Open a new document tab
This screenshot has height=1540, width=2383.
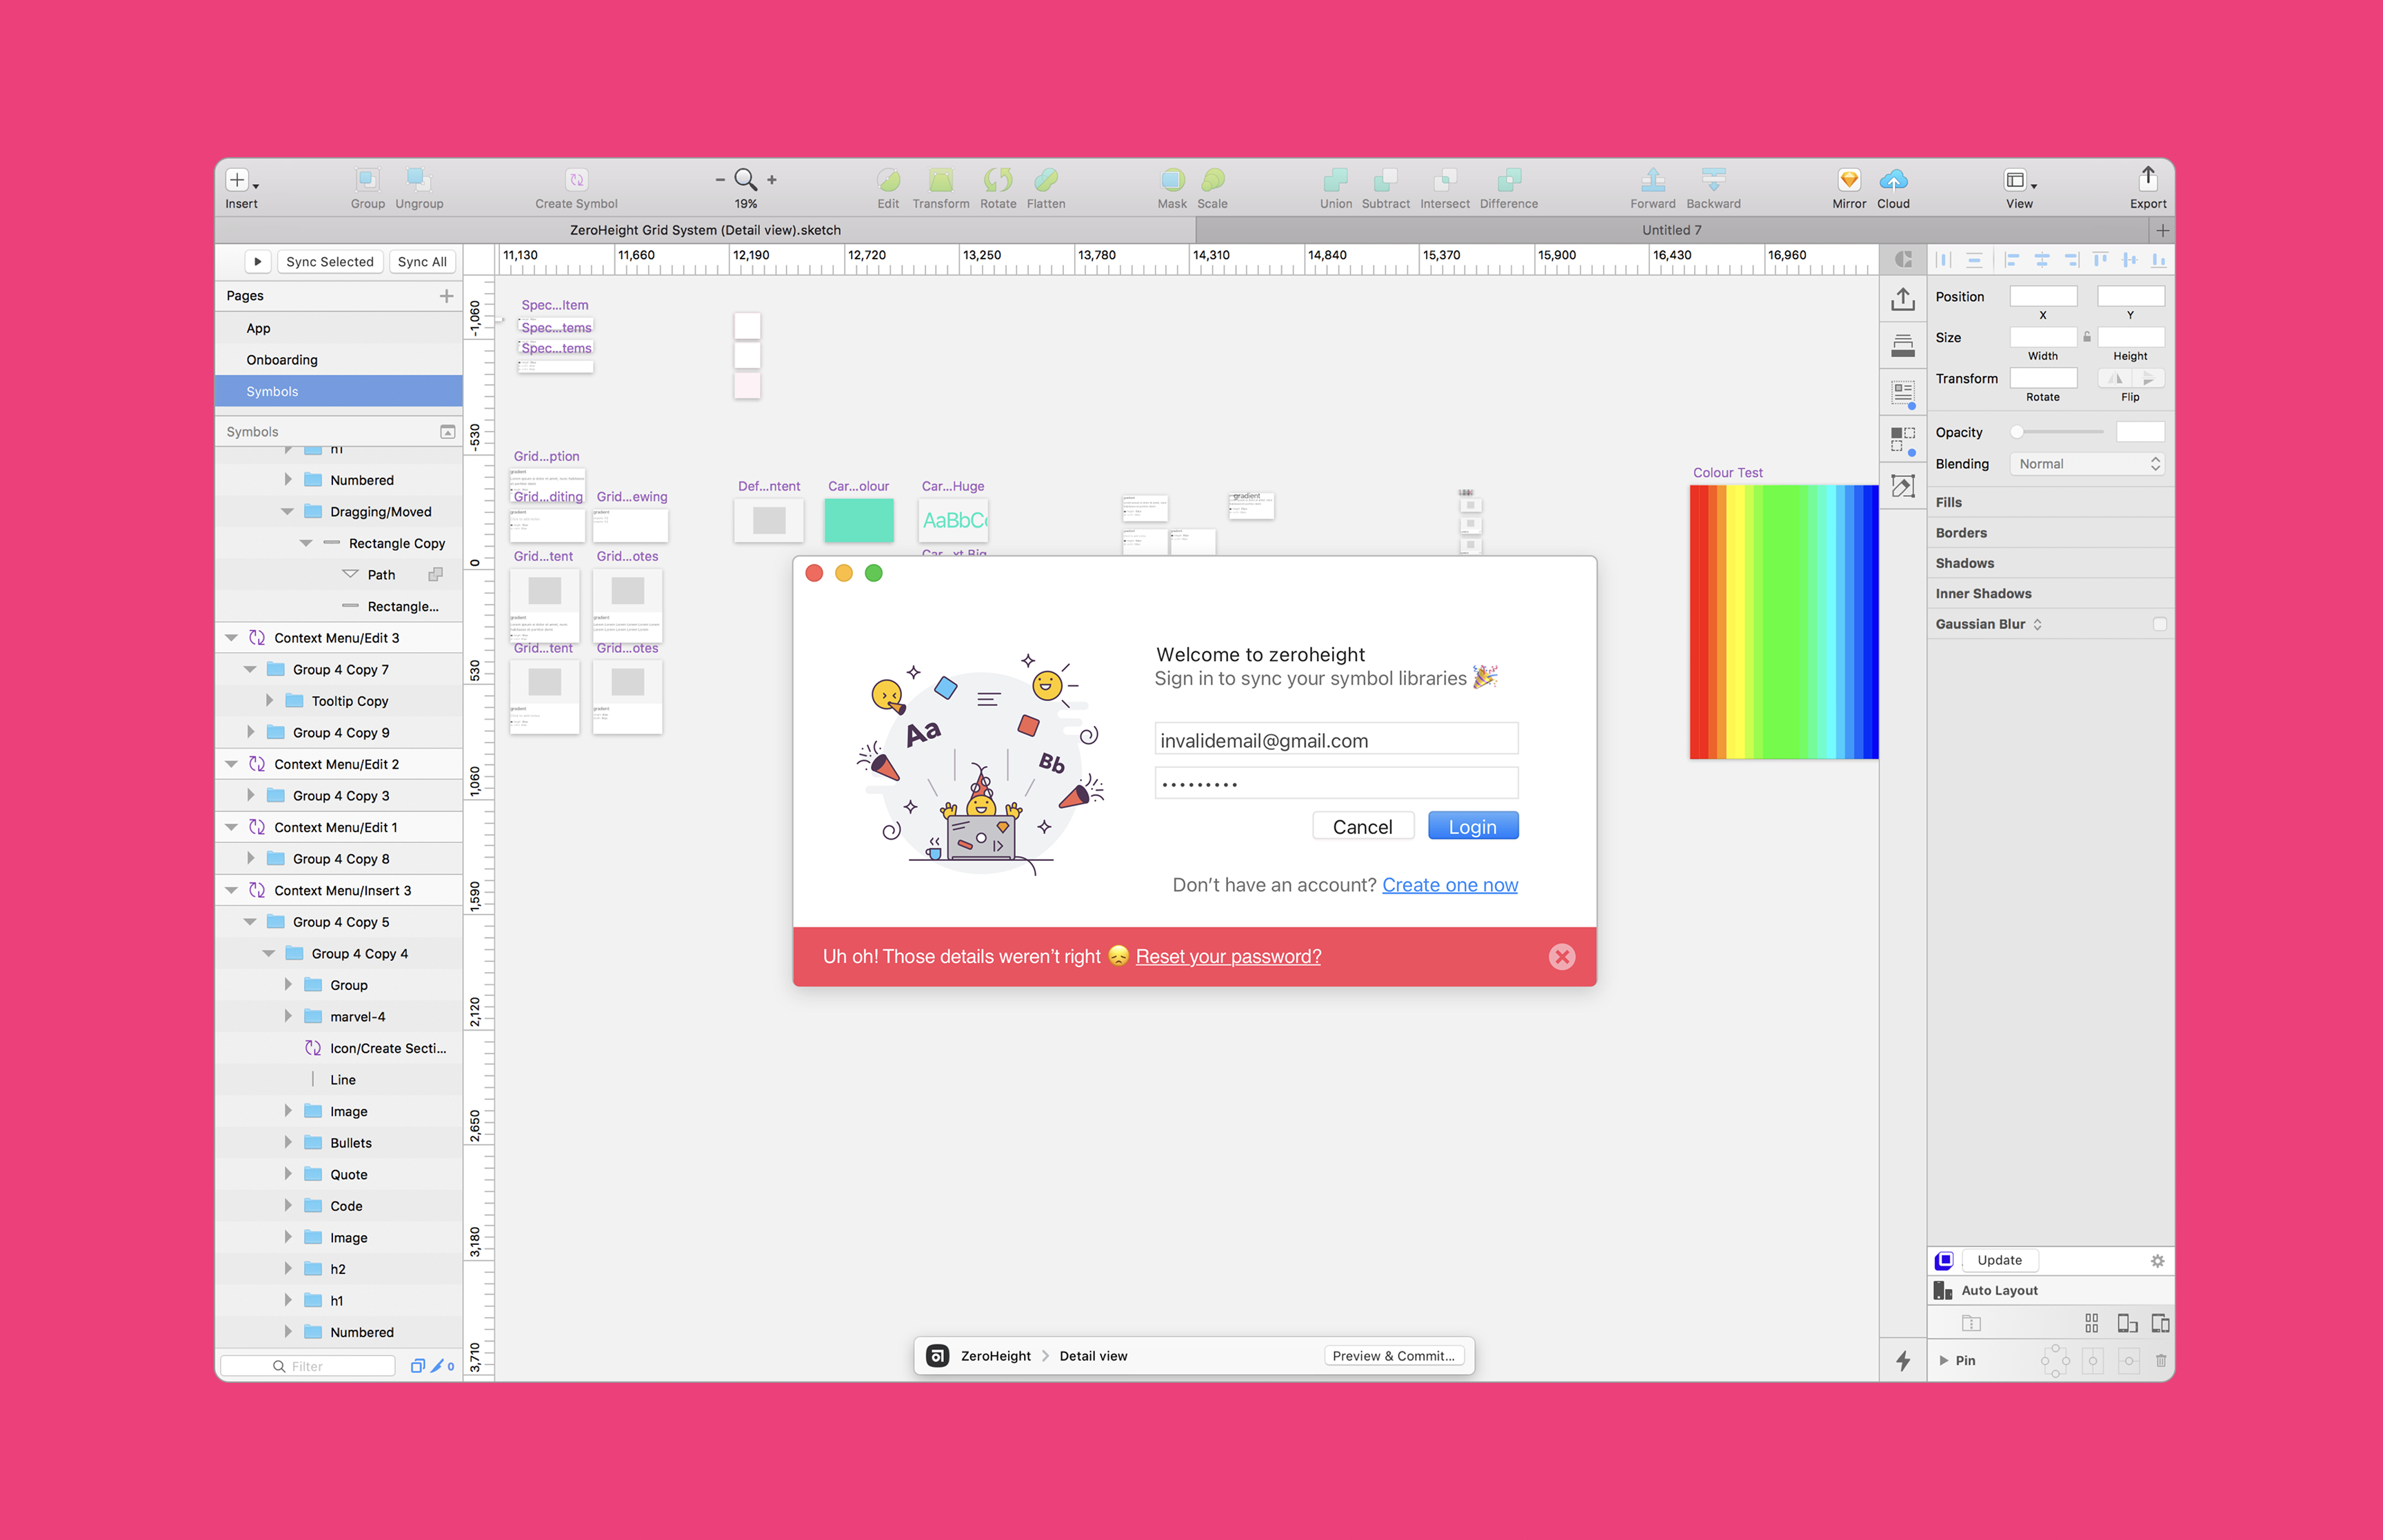click(2162, 230)
